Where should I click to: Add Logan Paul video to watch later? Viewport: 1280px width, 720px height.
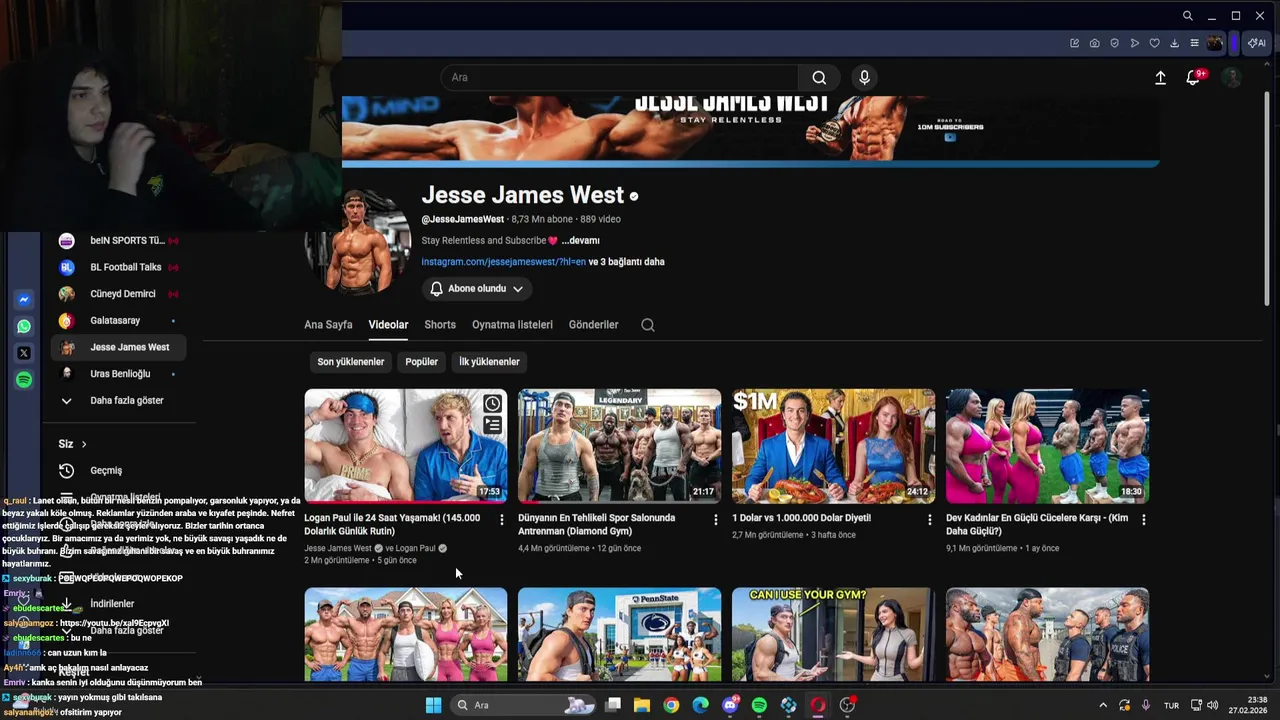click(493, 404)
